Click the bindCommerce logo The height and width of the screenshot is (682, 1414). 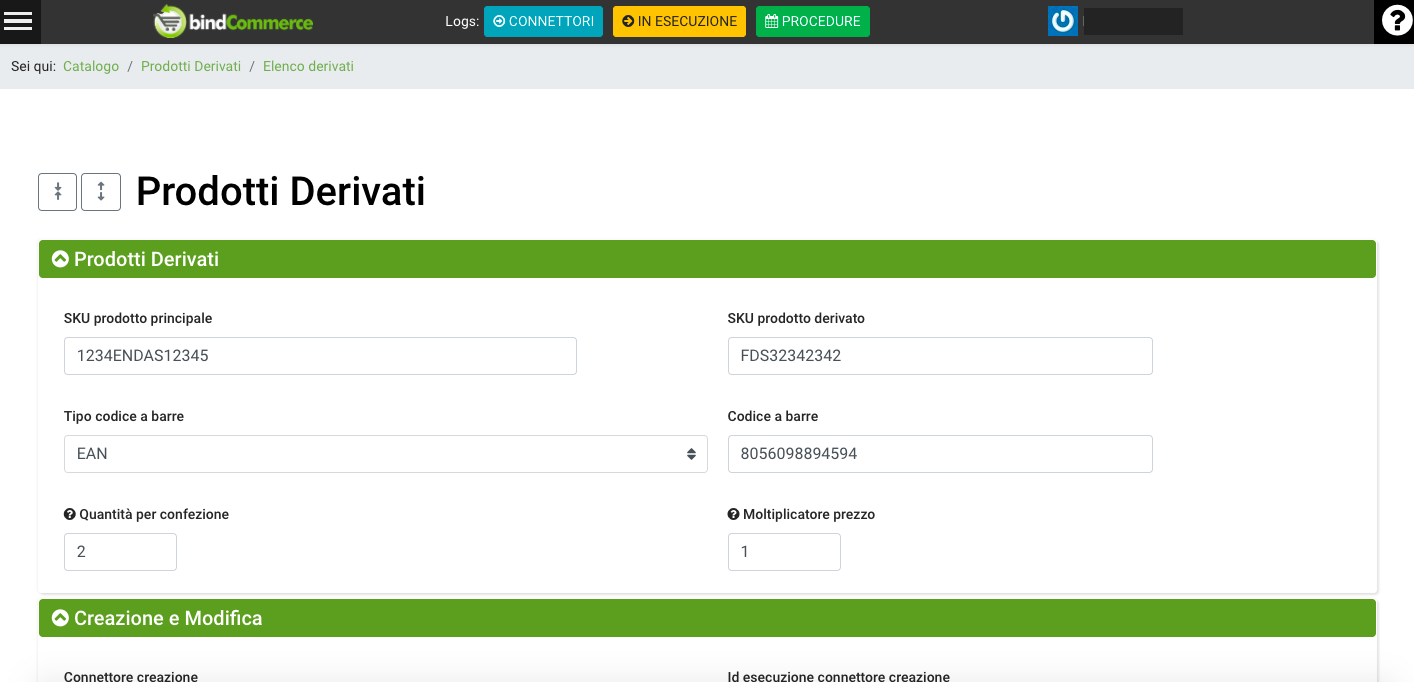pyautogui.click(x=233, y=21)
